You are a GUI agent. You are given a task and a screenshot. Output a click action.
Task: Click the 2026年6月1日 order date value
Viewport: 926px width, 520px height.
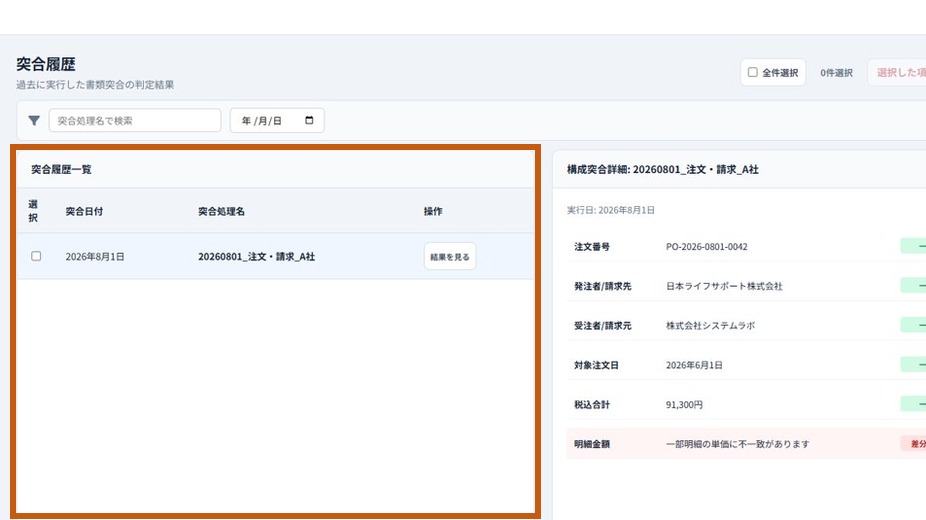tap(694, 365)
